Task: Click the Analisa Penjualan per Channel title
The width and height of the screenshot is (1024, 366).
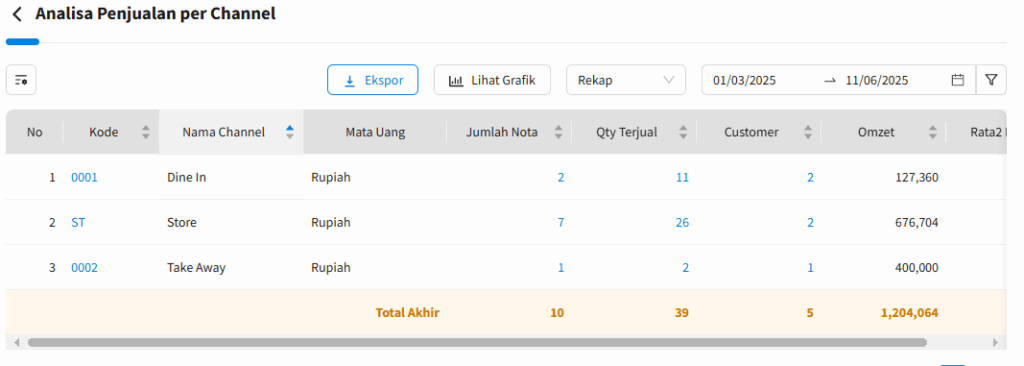Action: tap(155, 14)
